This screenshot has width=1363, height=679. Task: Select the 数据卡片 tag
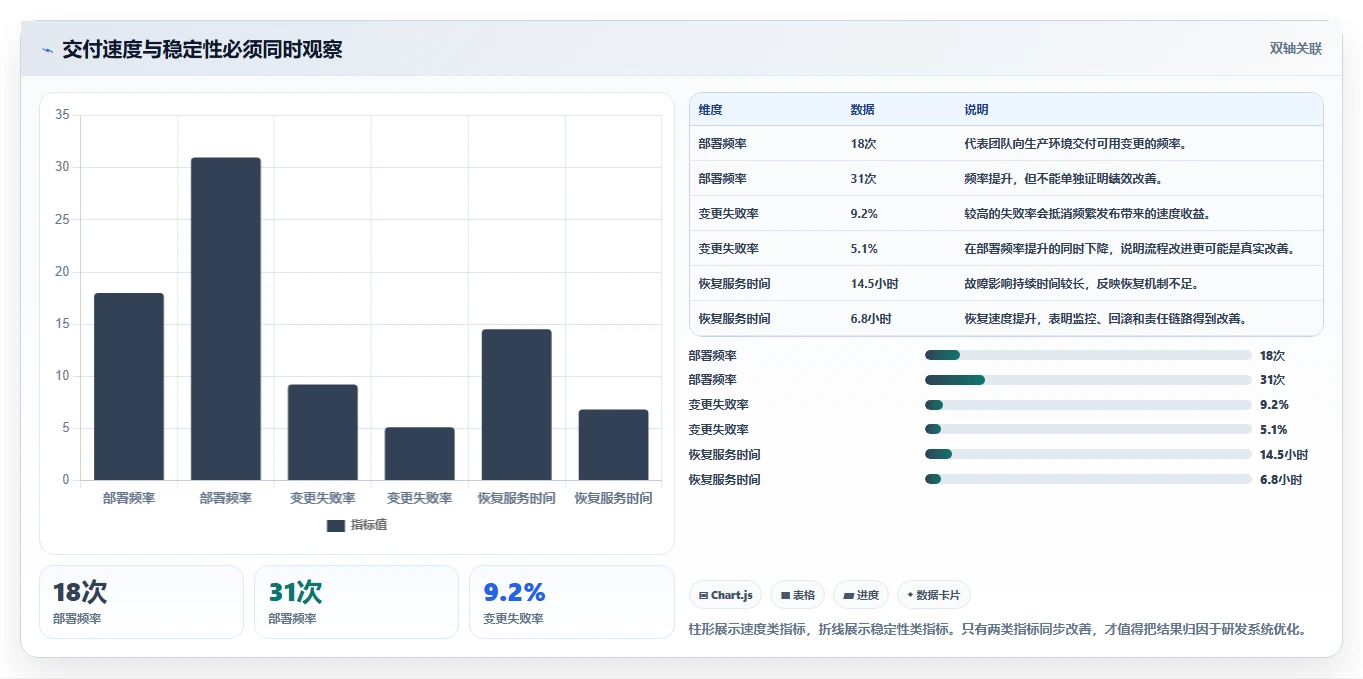pyautogui.click(x=934, y=595)
